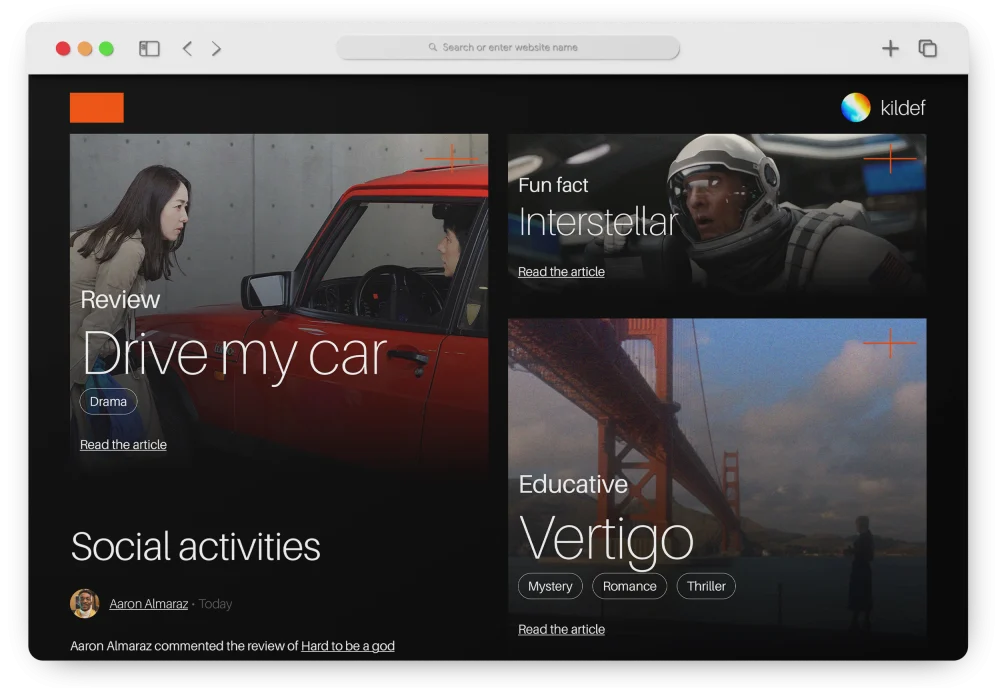Screen dimensions: 1000x688
Task: Open the Interstellar title
Action: click(x=598, y=222)
